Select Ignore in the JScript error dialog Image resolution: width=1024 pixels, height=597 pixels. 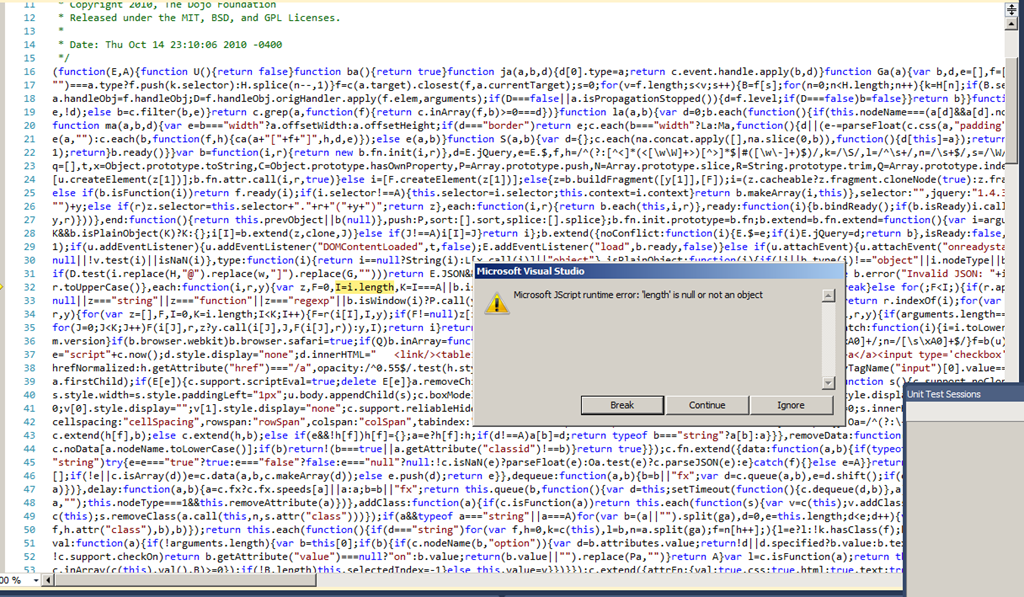[x=791, y=405]
